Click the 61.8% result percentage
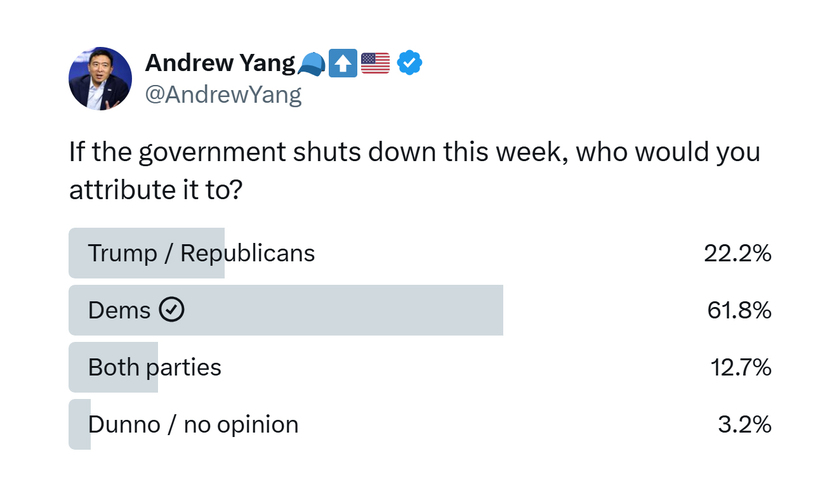This screenshot has height=503, width=839. [x=739, y=310]
